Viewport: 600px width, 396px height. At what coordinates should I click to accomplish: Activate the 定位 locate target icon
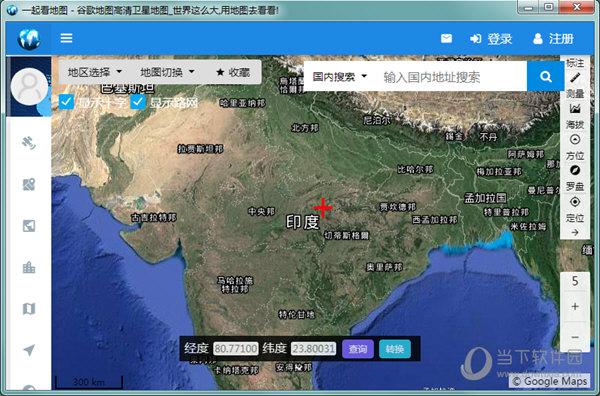575,202
